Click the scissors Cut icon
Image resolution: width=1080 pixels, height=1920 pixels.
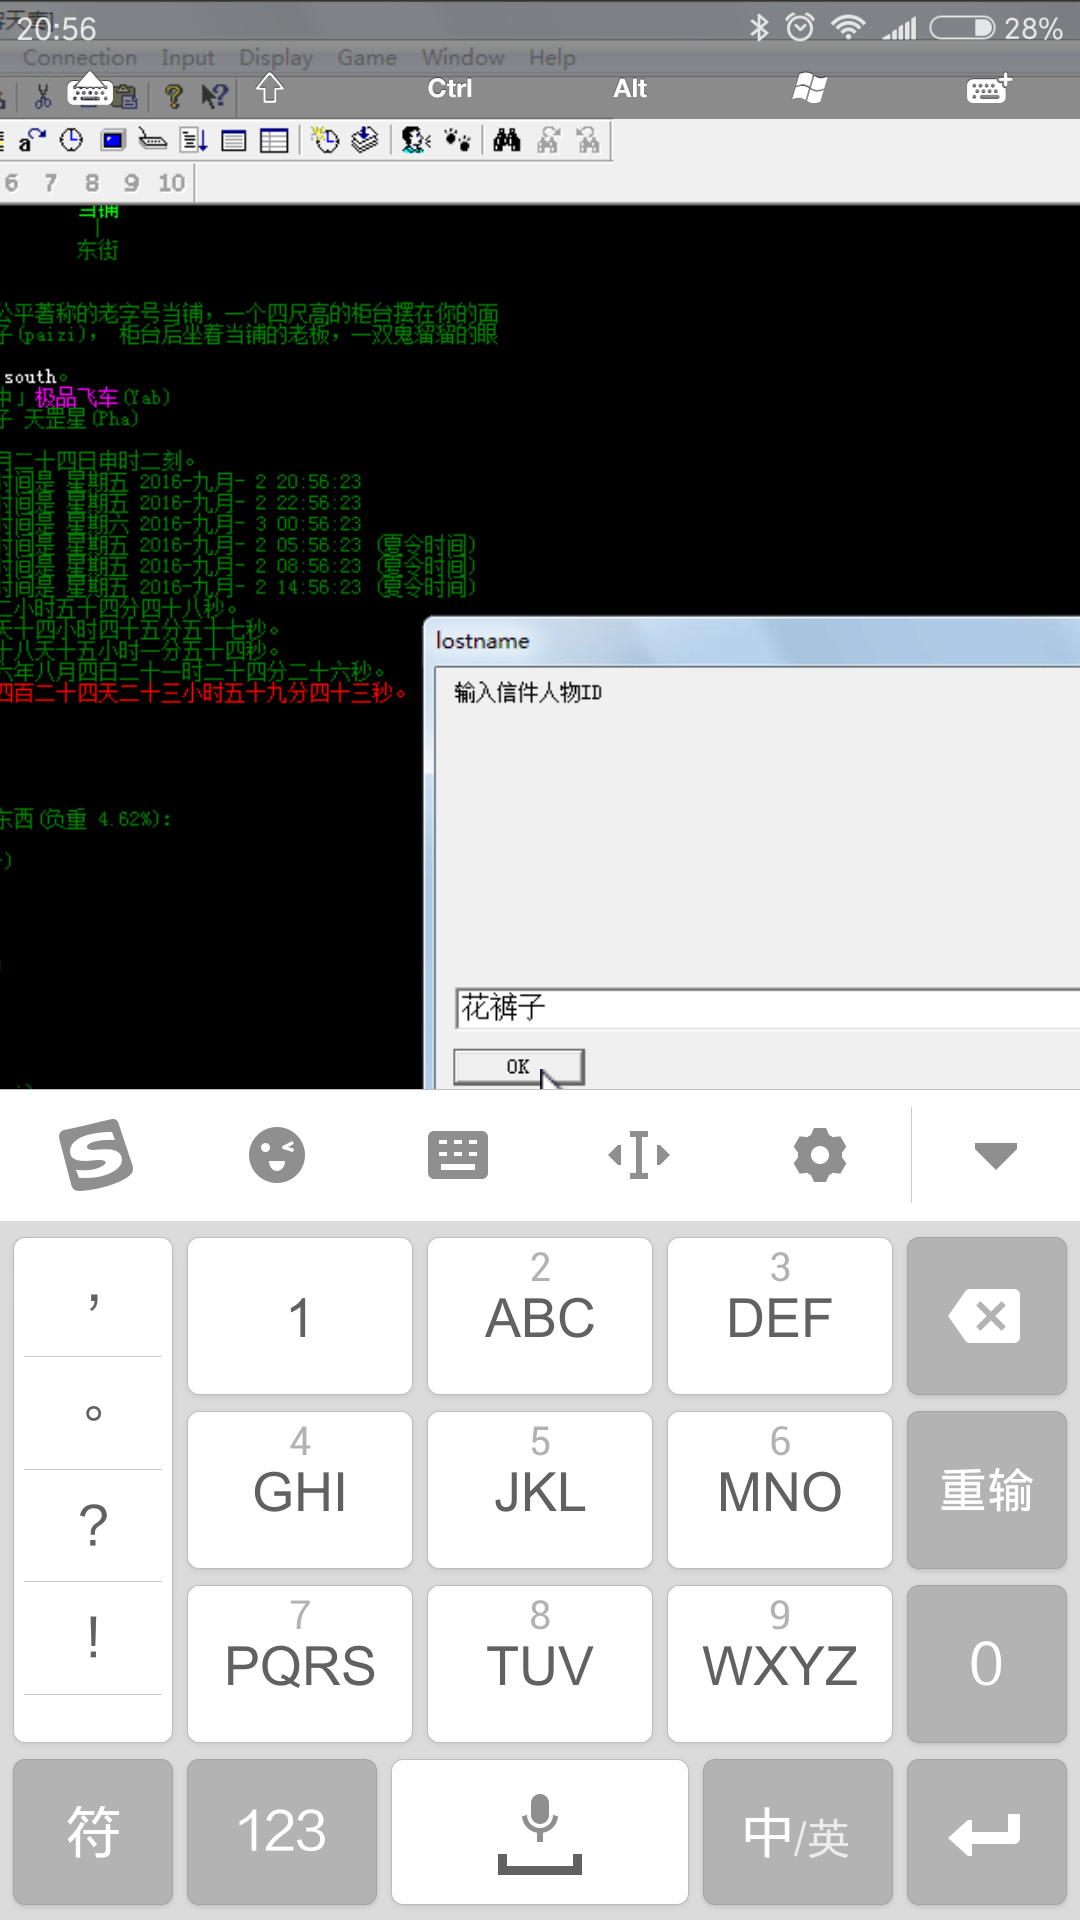43,96
